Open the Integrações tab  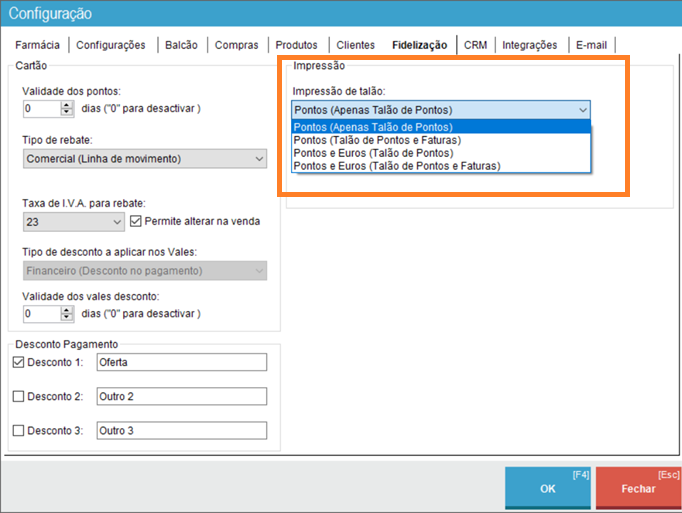pyautogui.click(x=529, y=45)
